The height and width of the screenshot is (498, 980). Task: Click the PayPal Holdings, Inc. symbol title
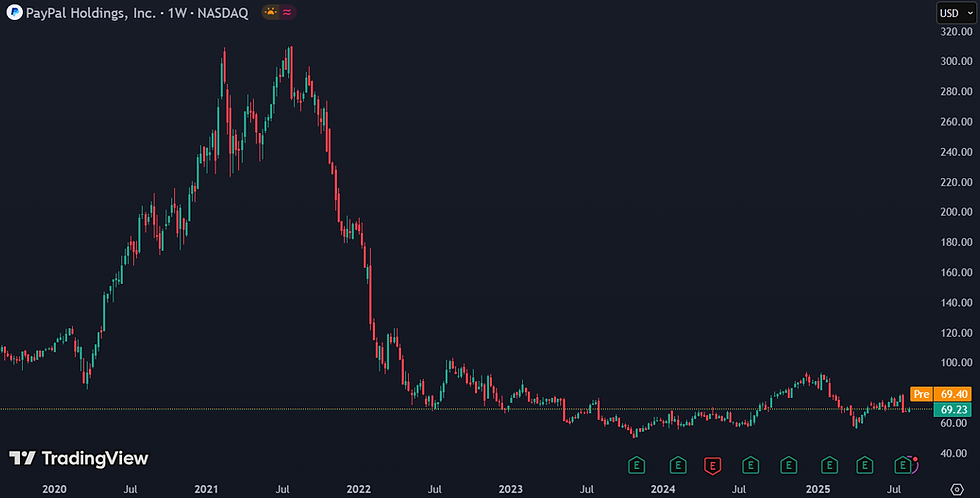[91, 12]
